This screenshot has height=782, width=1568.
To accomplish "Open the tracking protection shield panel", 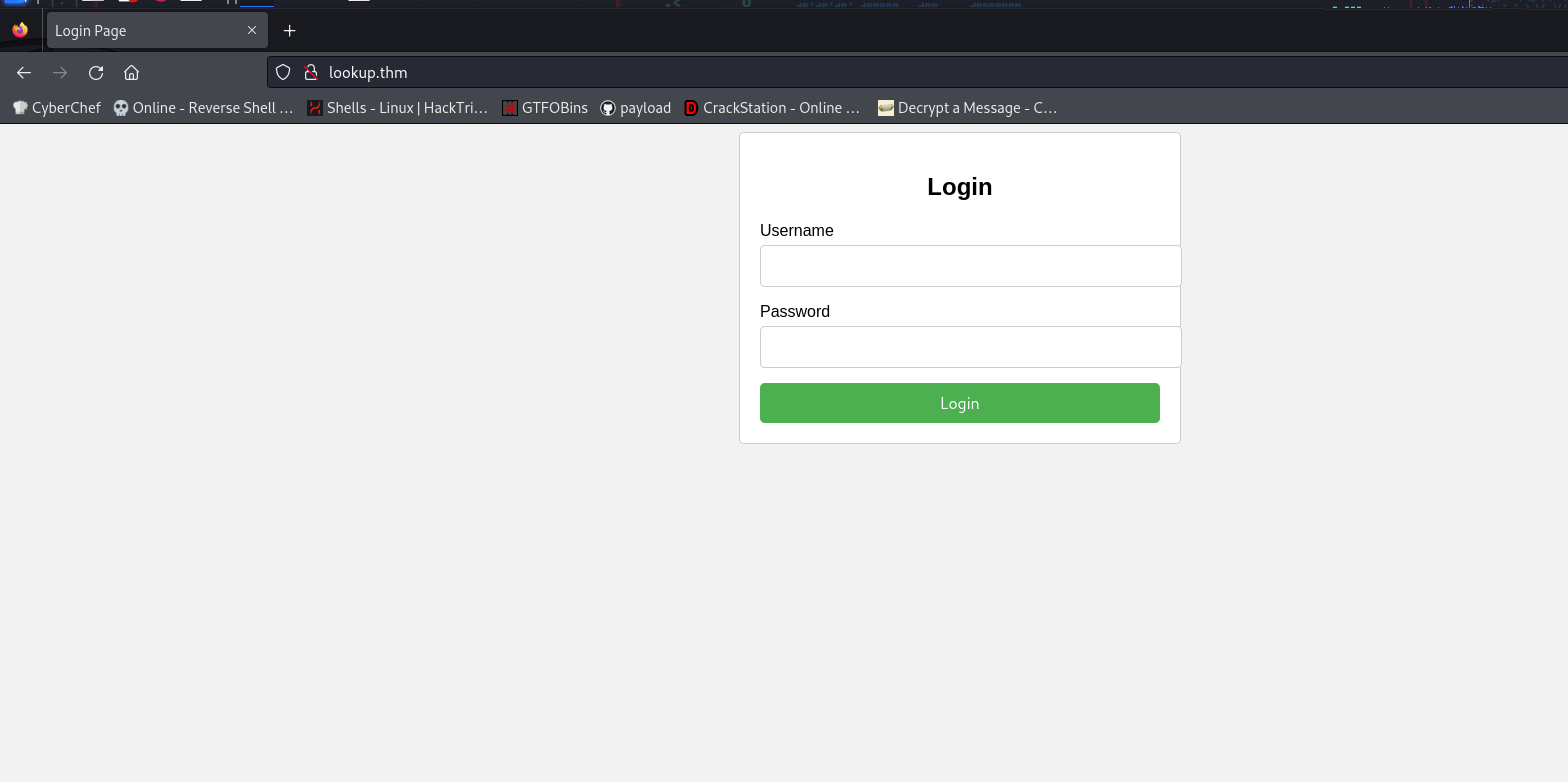I will pos(283,72).
